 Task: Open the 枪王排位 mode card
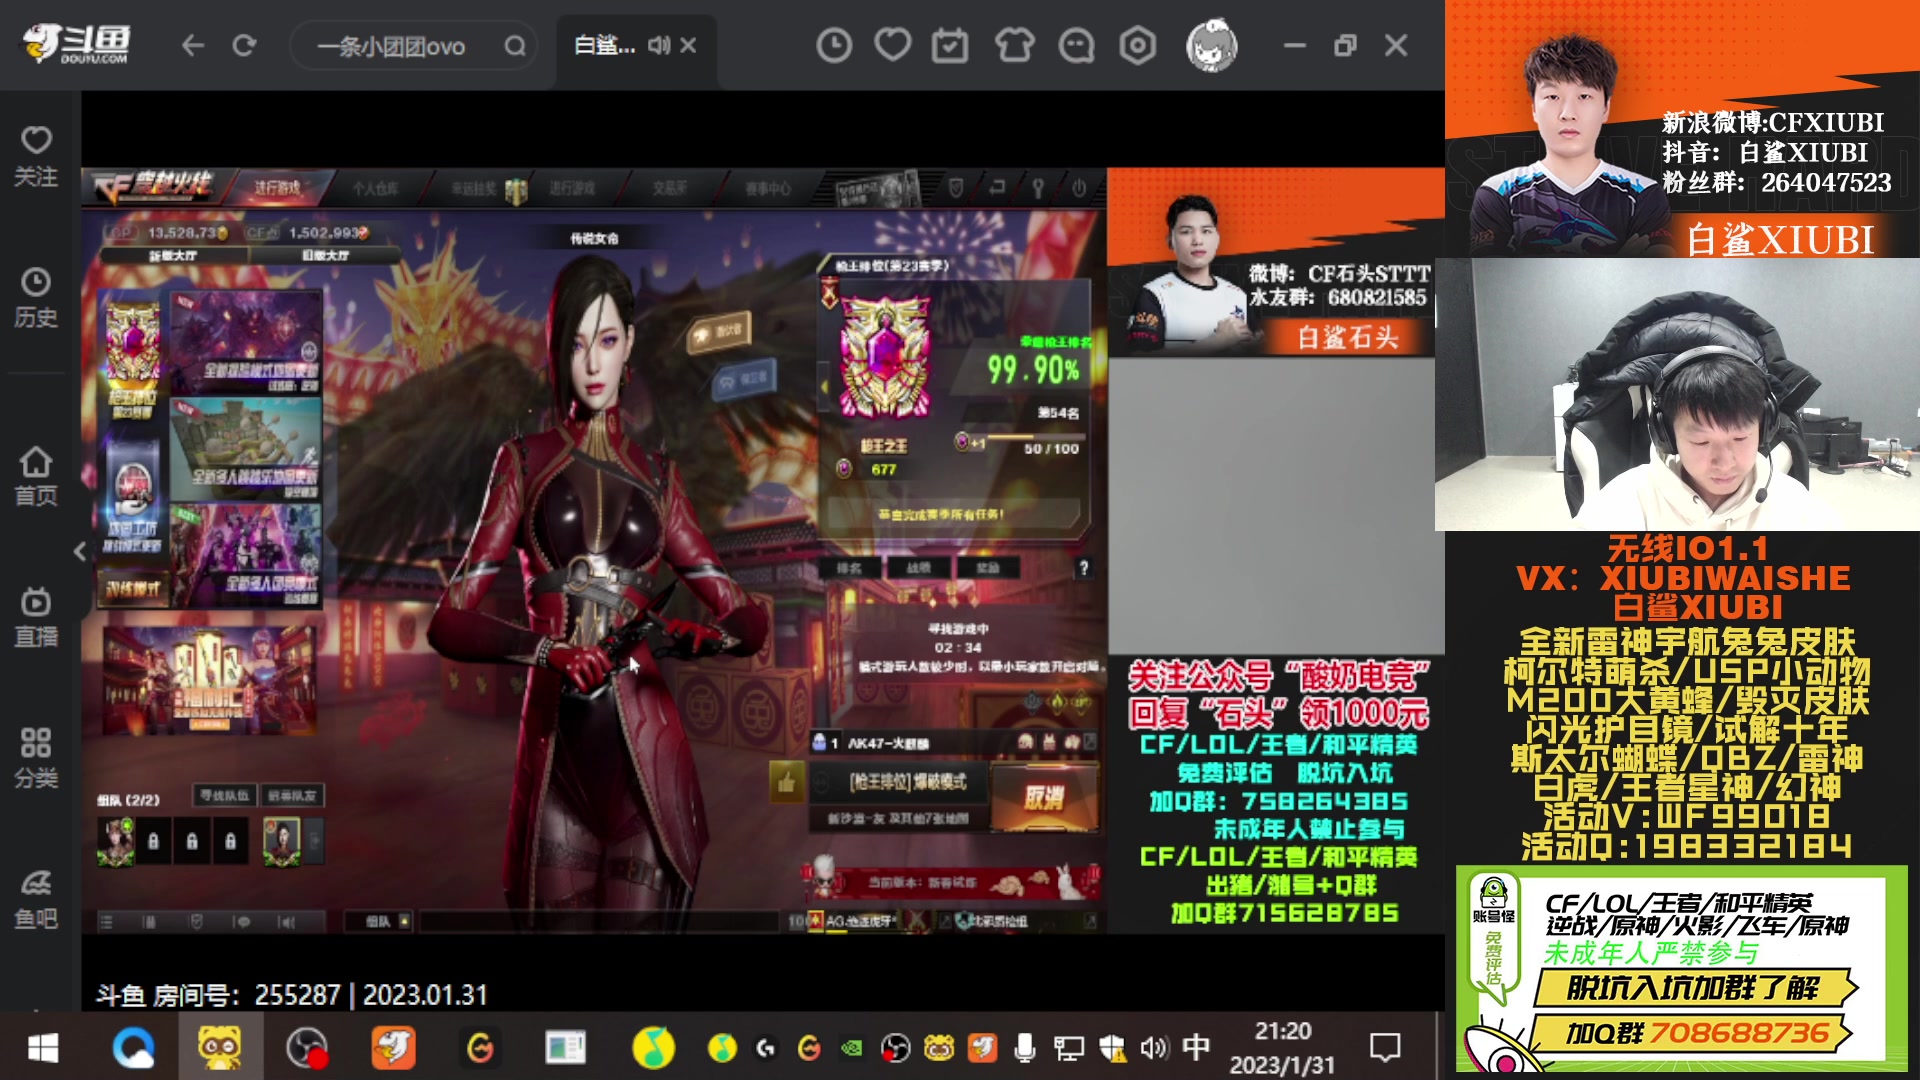133,358
